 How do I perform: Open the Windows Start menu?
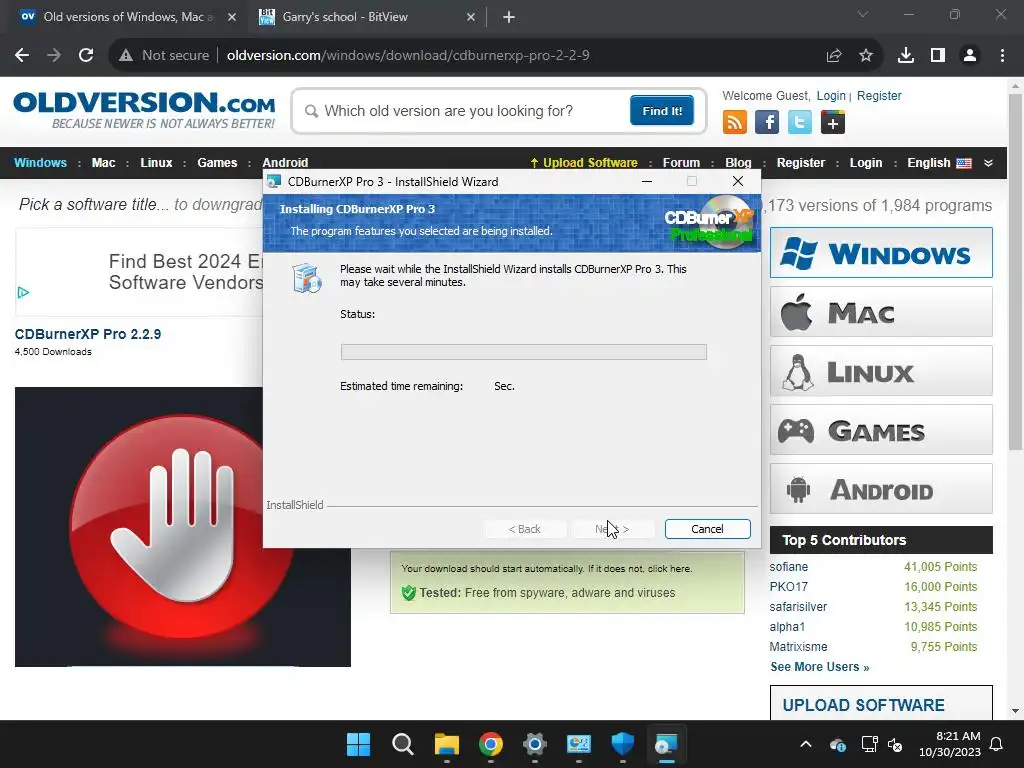tap(359, 744)
